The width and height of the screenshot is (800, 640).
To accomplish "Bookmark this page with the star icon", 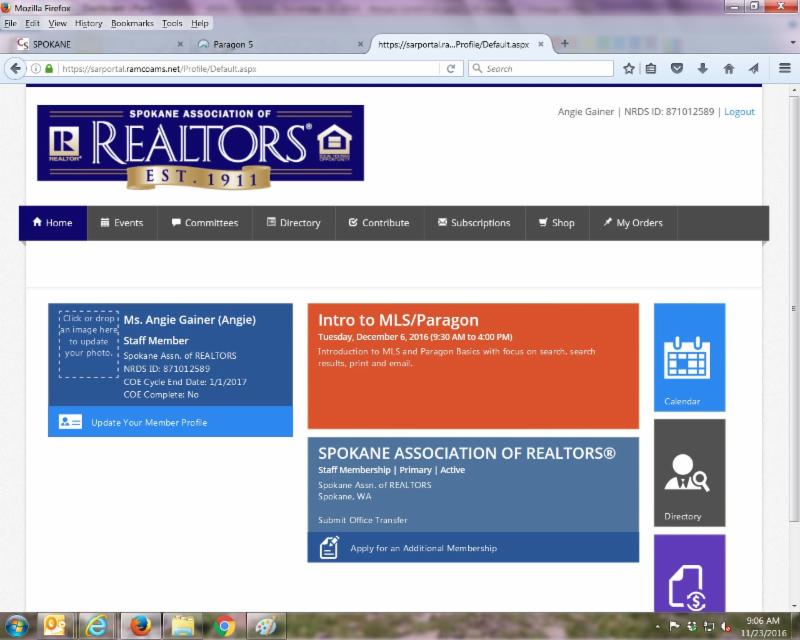I will (x=629, y=69).
